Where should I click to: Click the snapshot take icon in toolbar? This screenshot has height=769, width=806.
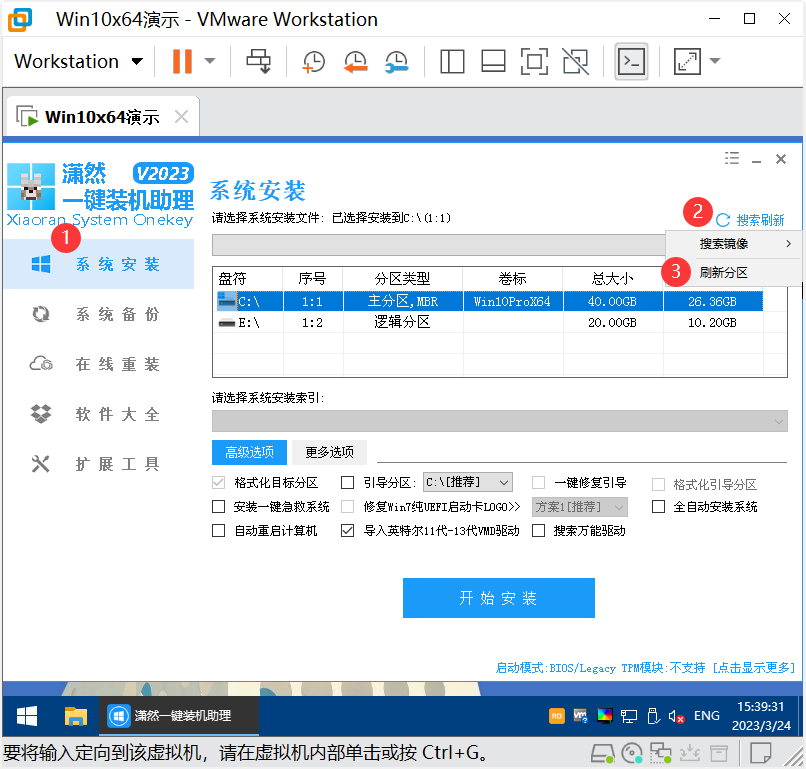(313, 62)
